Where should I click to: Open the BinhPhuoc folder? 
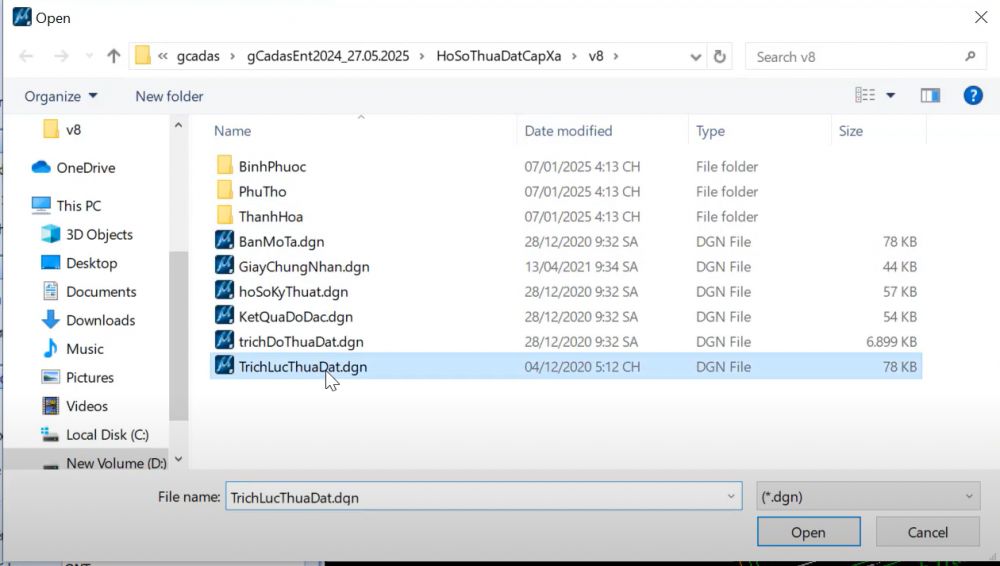[x=272, y=167]
